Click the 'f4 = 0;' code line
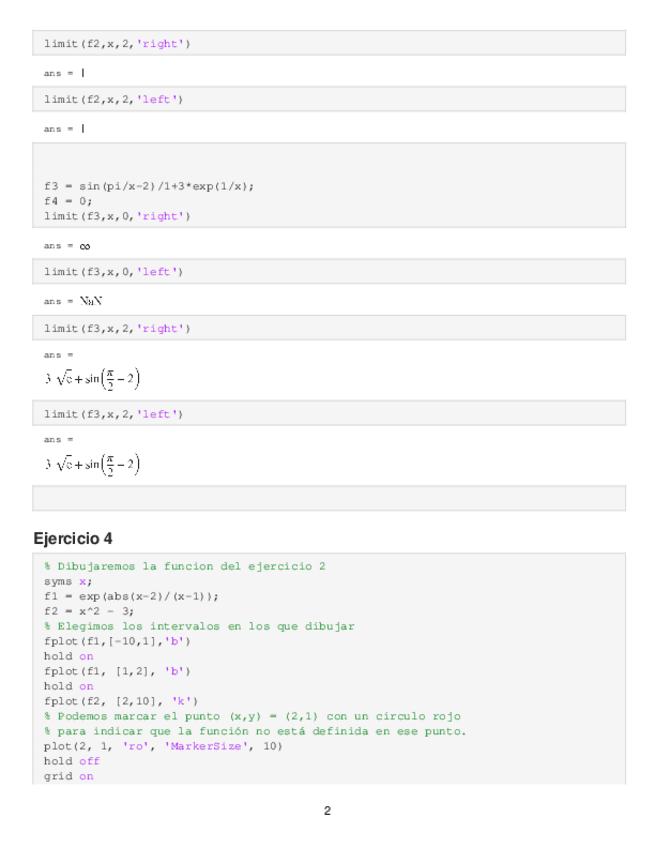Screen dimensions: 655x848 coord(67,201)
